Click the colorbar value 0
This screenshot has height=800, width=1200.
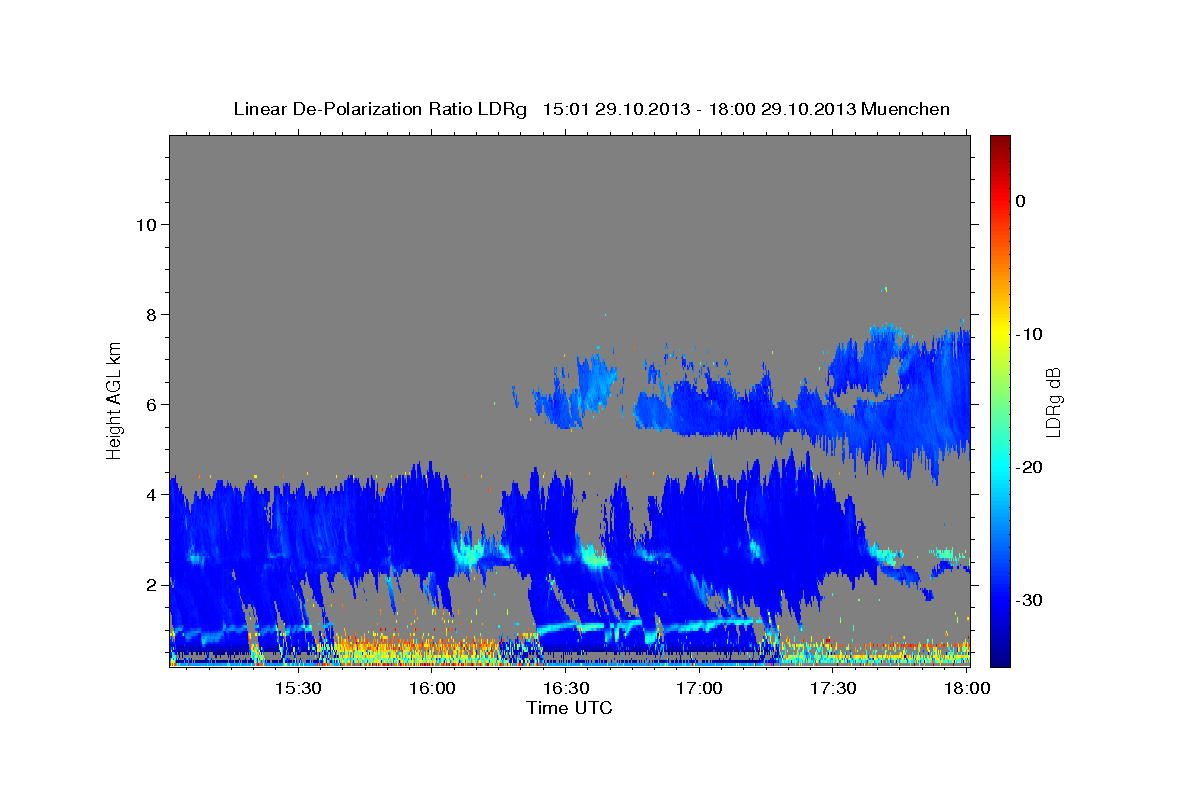[1020, 201]
